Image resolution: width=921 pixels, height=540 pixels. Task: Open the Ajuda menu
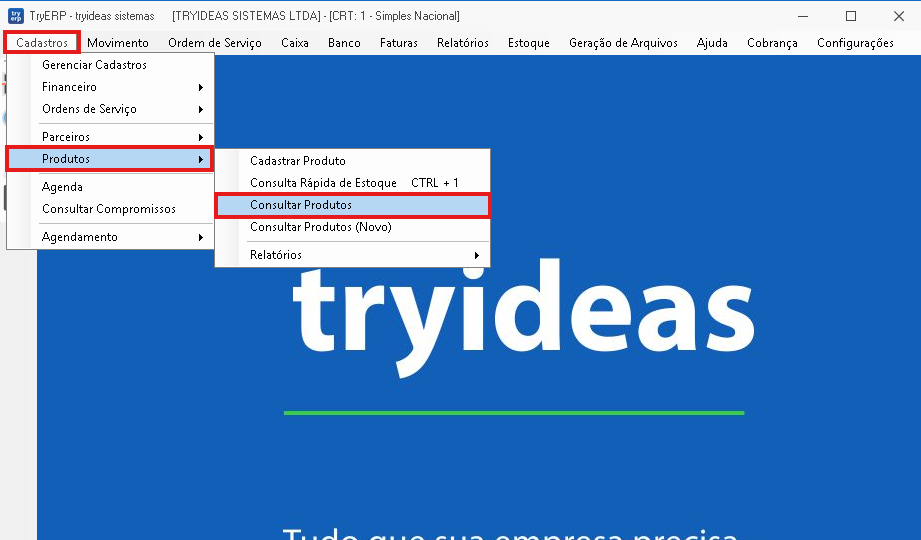712,43
